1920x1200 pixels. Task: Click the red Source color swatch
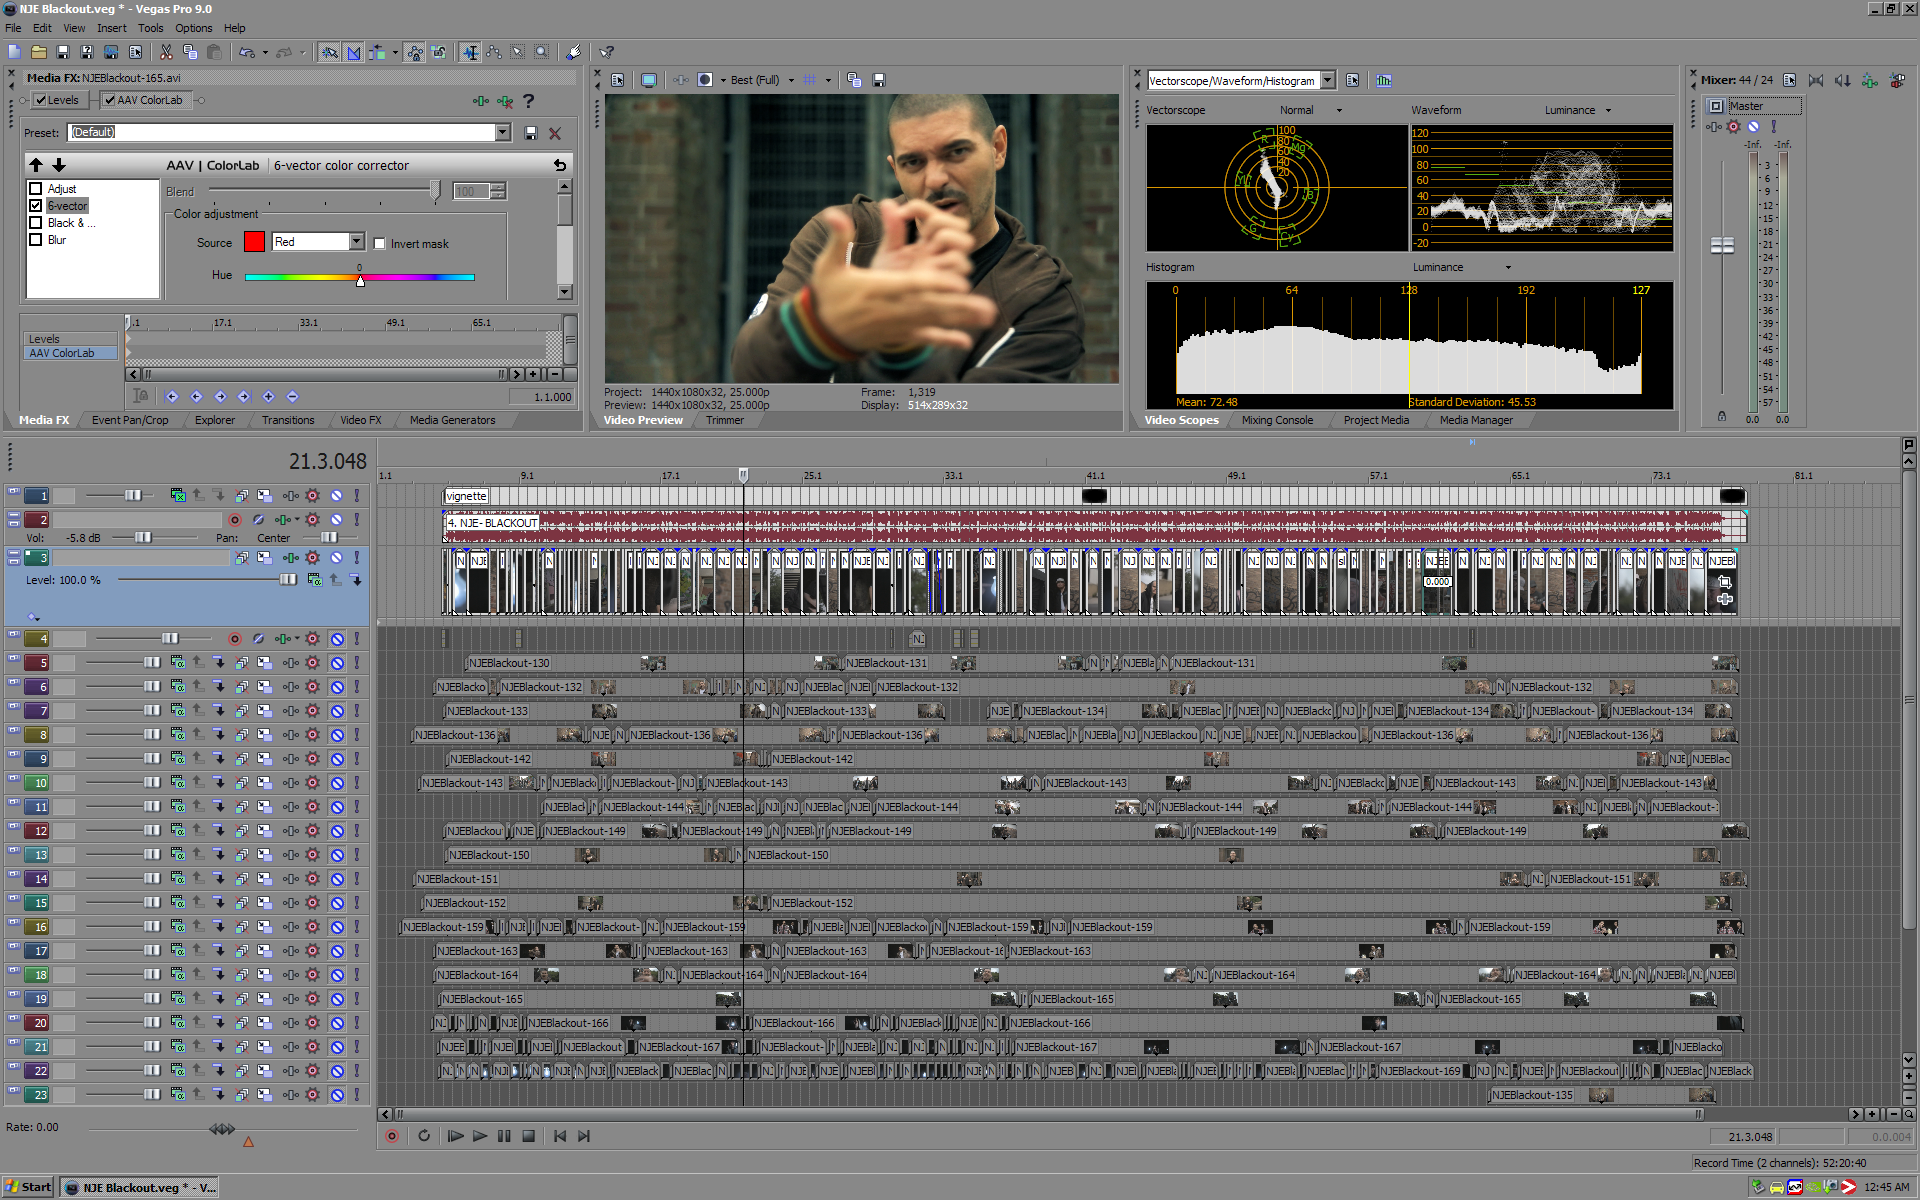tap(254, 242)
